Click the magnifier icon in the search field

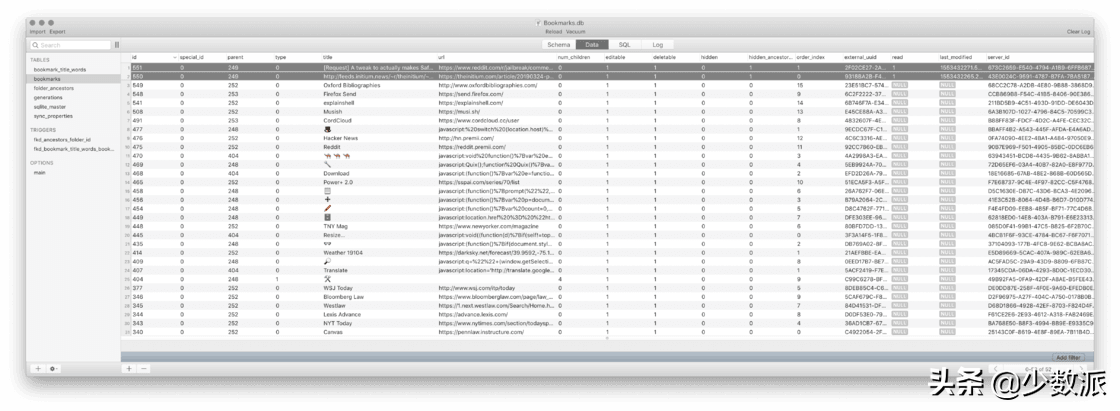point(36,45)
